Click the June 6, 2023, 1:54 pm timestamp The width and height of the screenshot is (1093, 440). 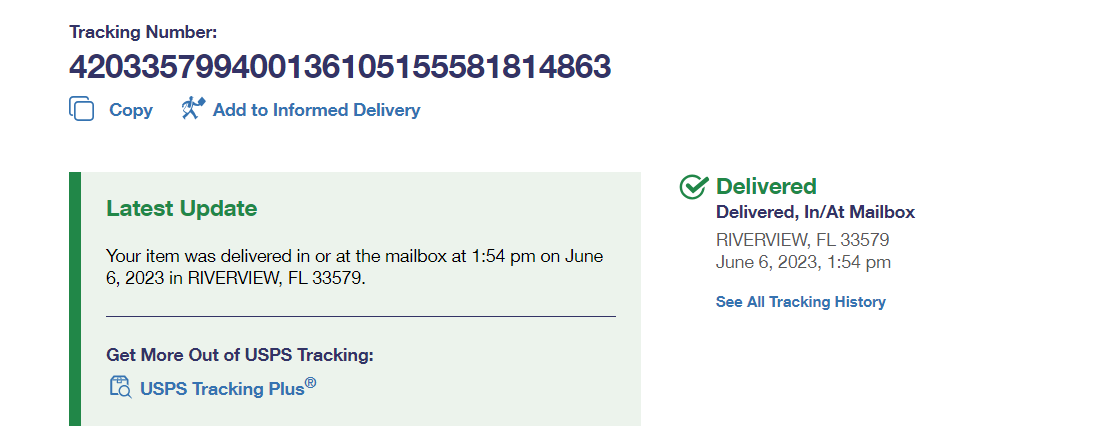(x=802, y=262)
